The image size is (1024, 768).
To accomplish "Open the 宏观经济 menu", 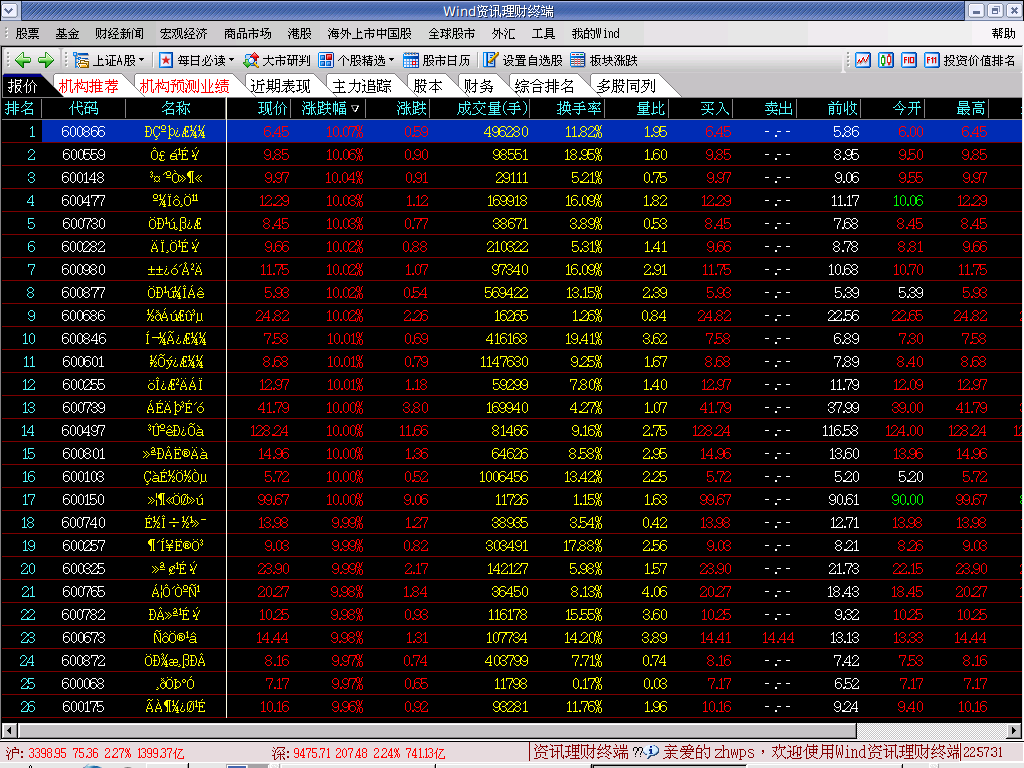I will (184, 33).
